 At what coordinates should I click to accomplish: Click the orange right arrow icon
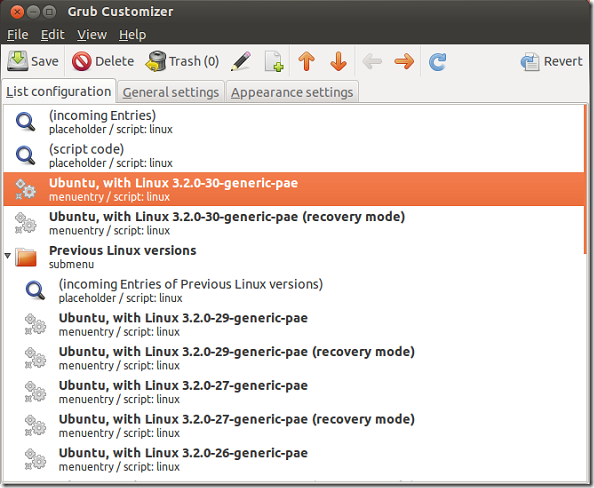tap(404, 61)
